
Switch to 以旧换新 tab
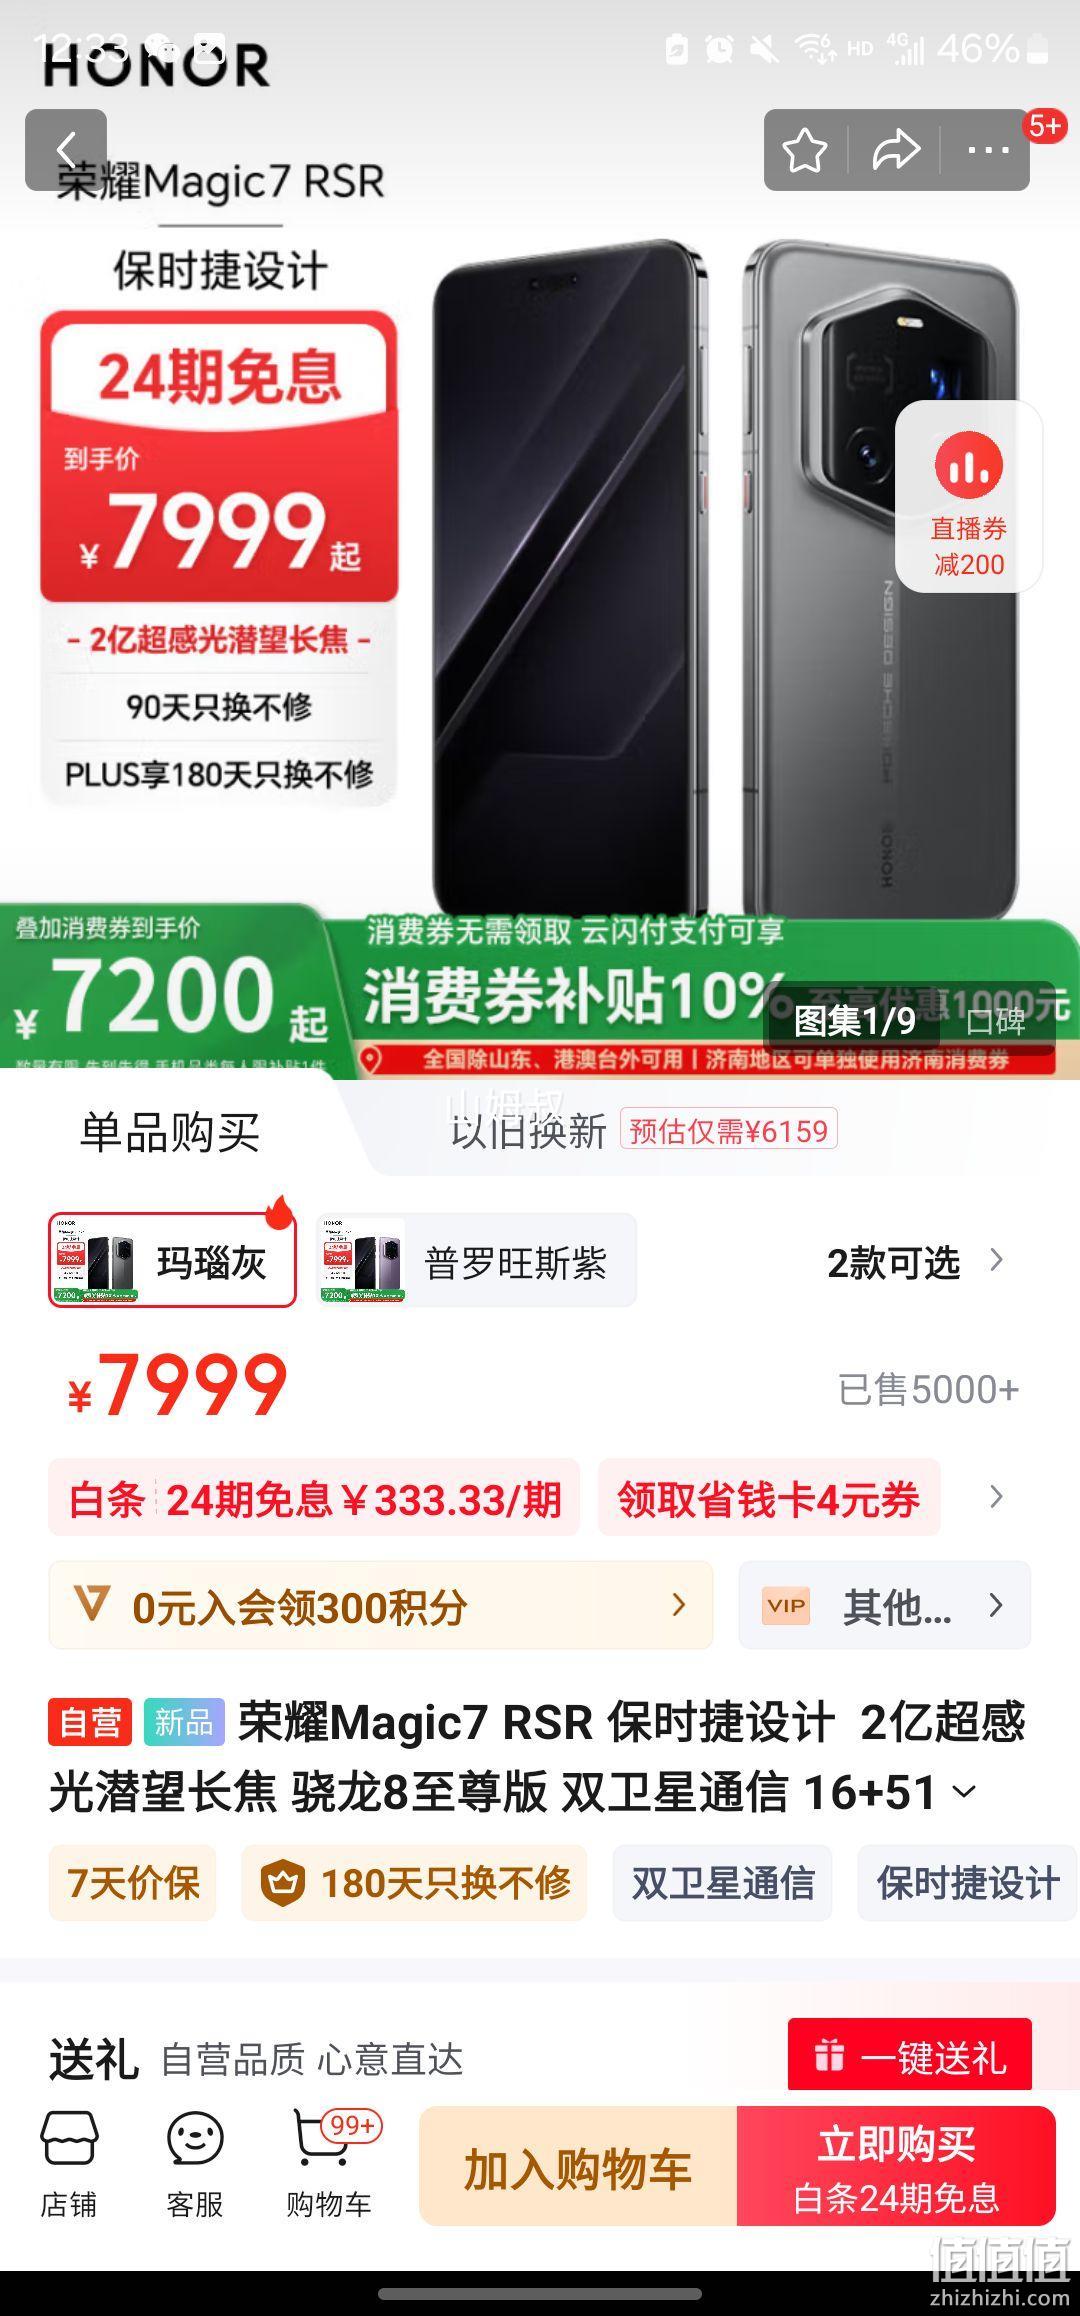pos(529,1131)
